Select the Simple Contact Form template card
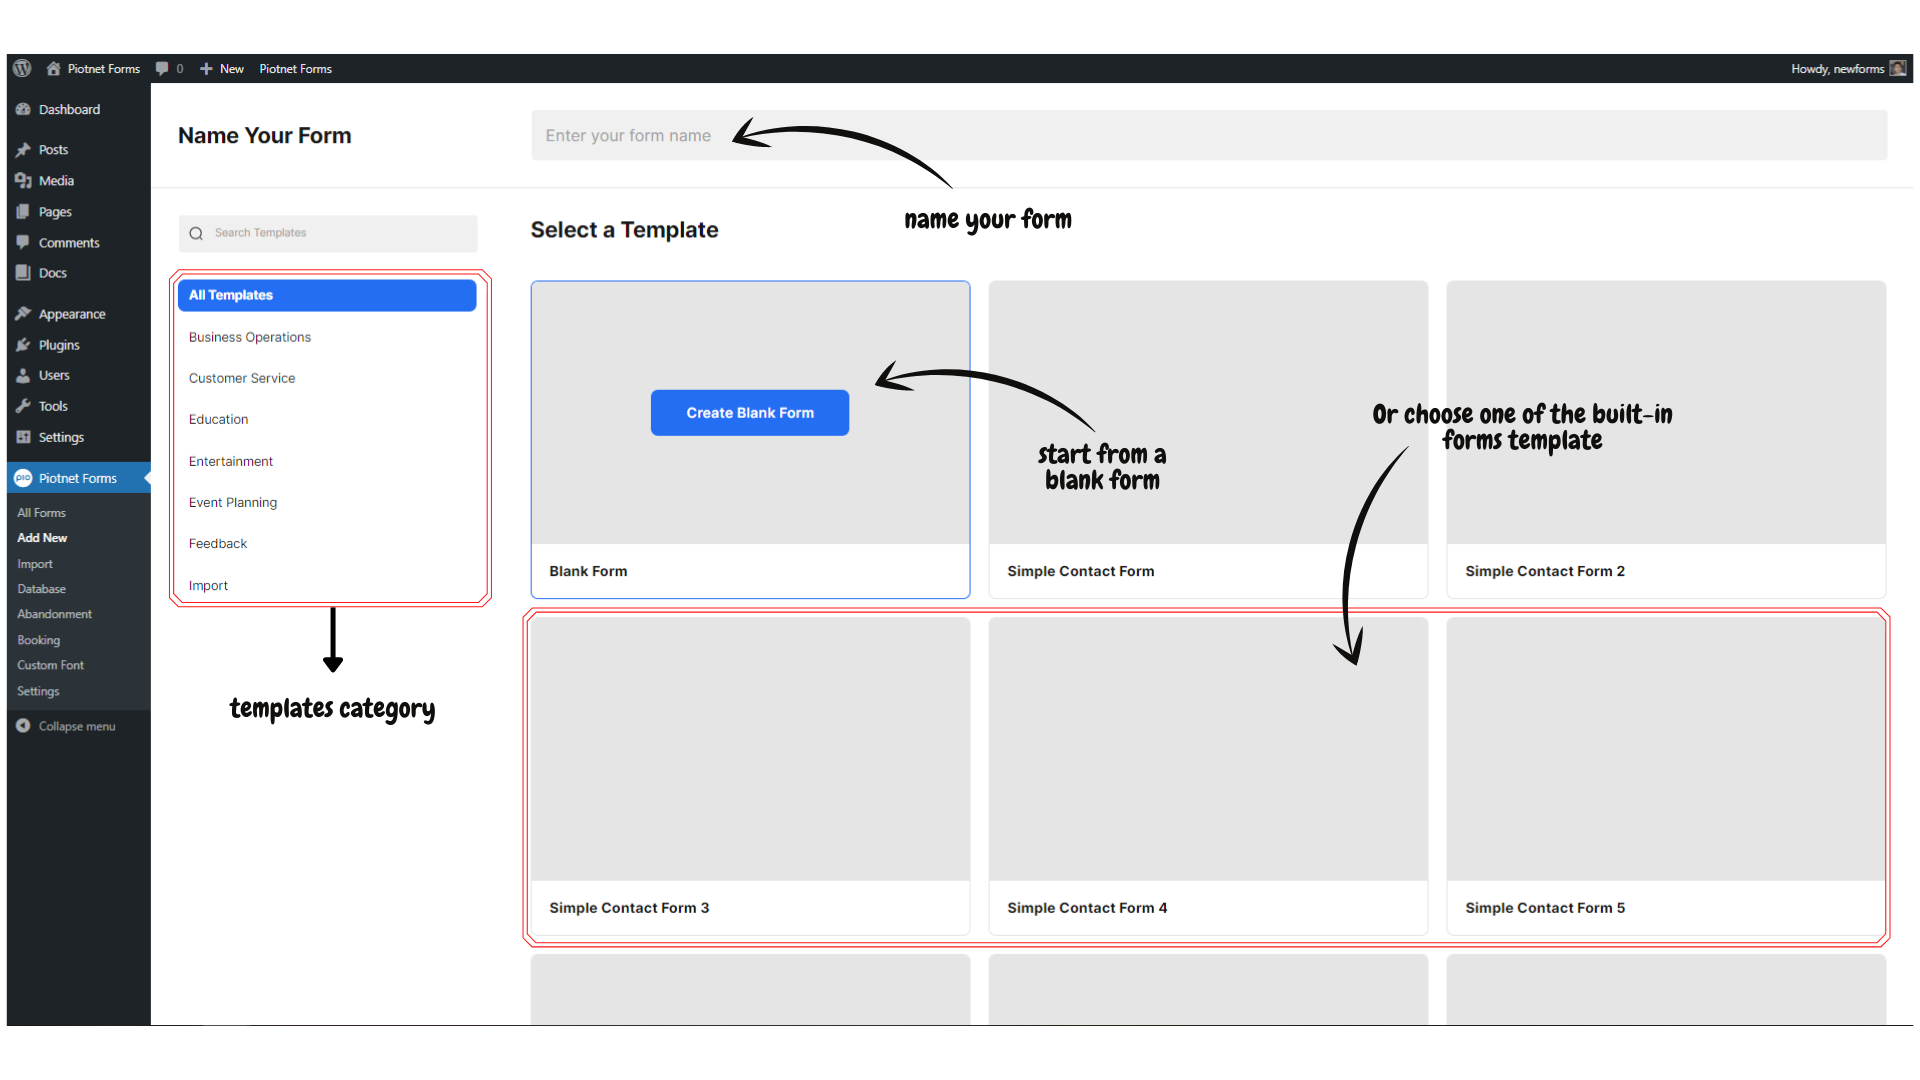This screenshot has height=1080, width=1920. coord(1208,440)
